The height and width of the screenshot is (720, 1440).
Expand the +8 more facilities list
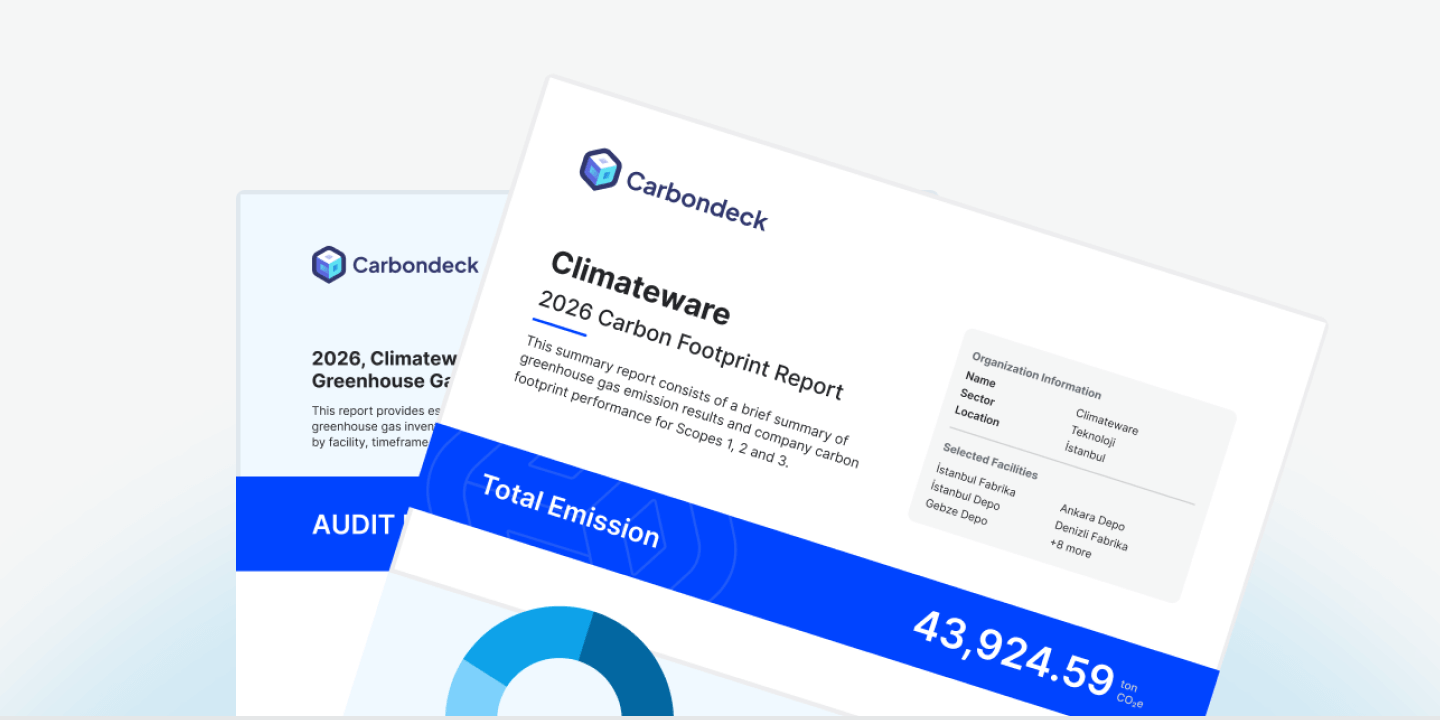1070,548
